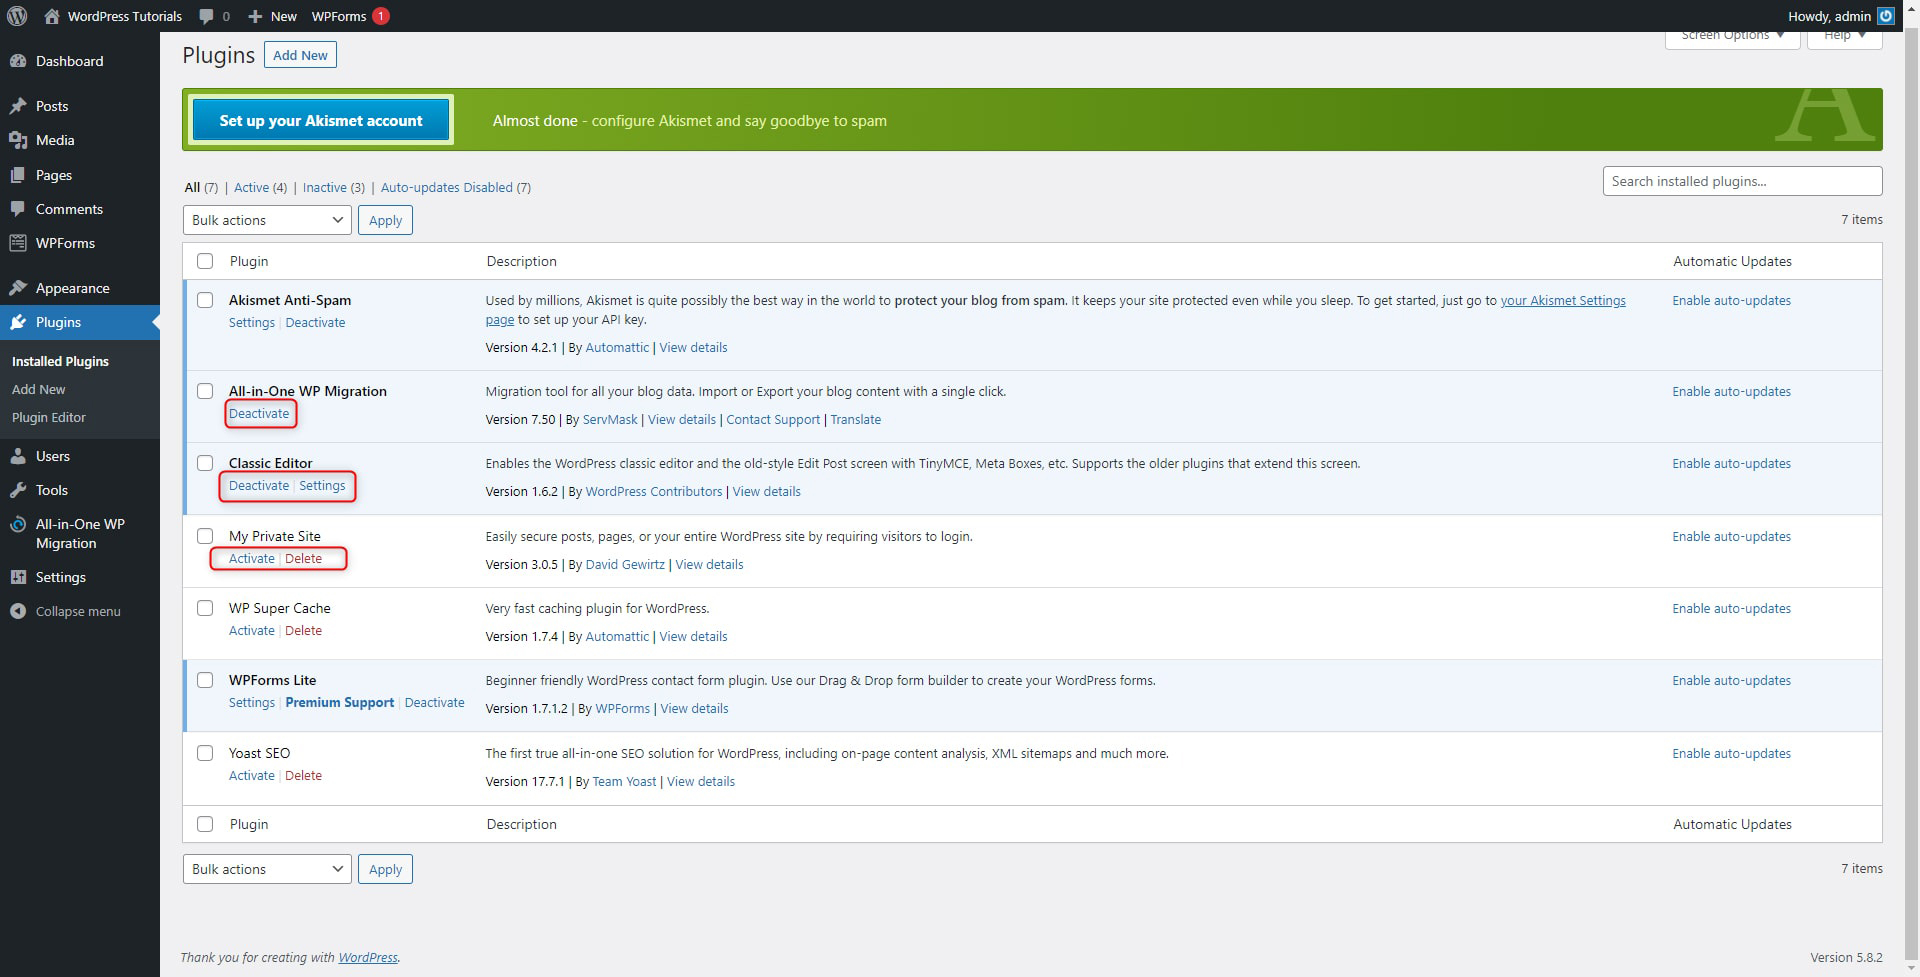Filter plugins by Inactive

(x=325, y=187)
